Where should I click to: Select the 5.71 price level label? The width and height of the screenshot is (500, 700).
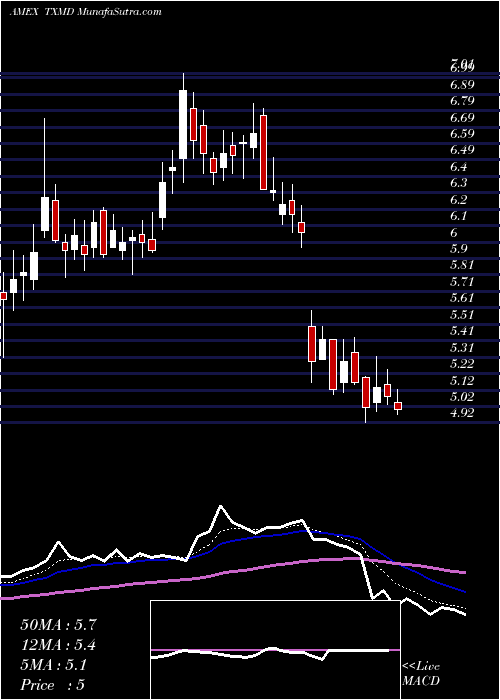462,282
